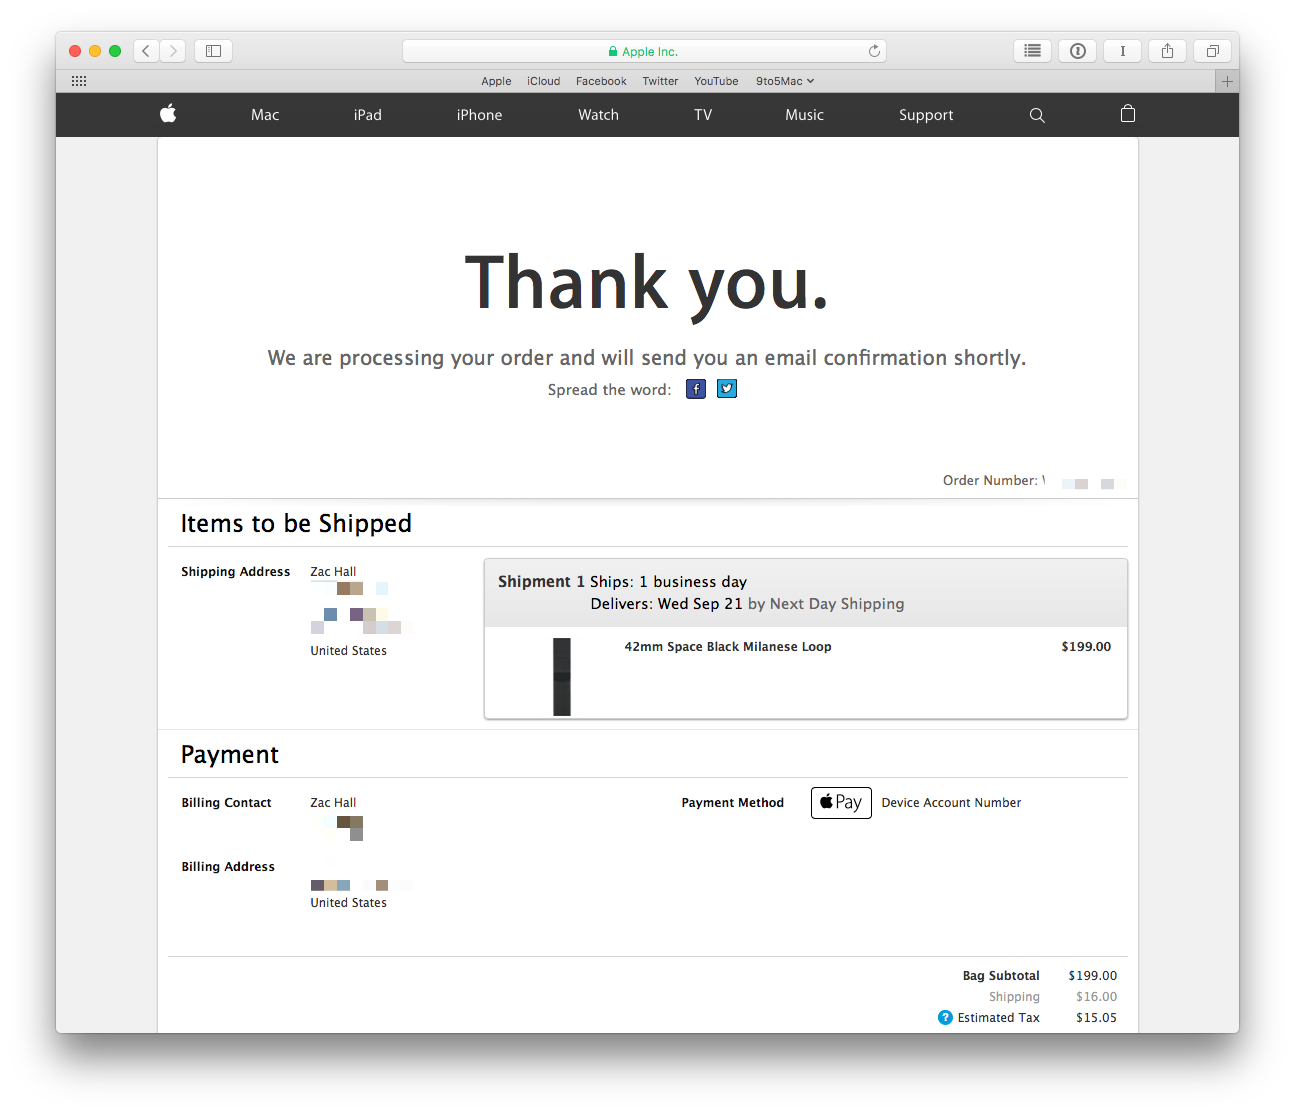Reload the page with refresh icon
Viewport: 1295px width, 1113px height.
874,51
